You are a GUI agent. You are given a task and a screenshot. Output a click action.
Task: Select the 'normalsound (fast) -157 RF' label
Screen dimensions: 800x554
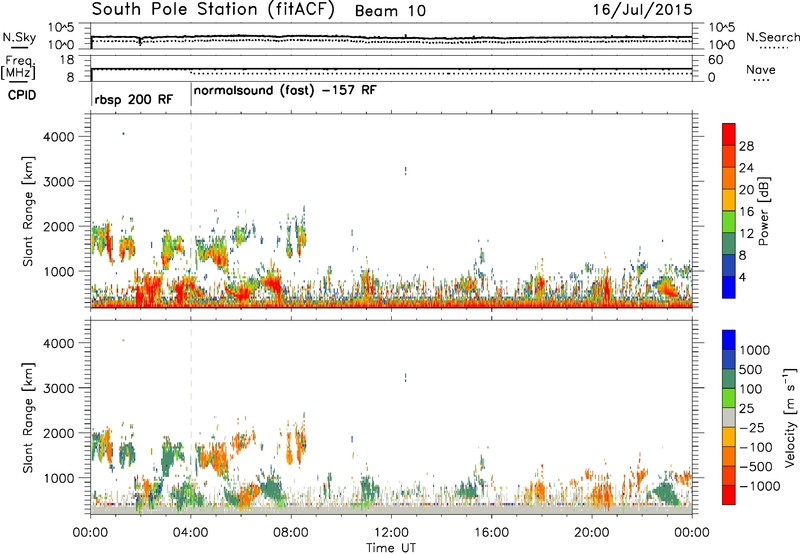[285, 91]
